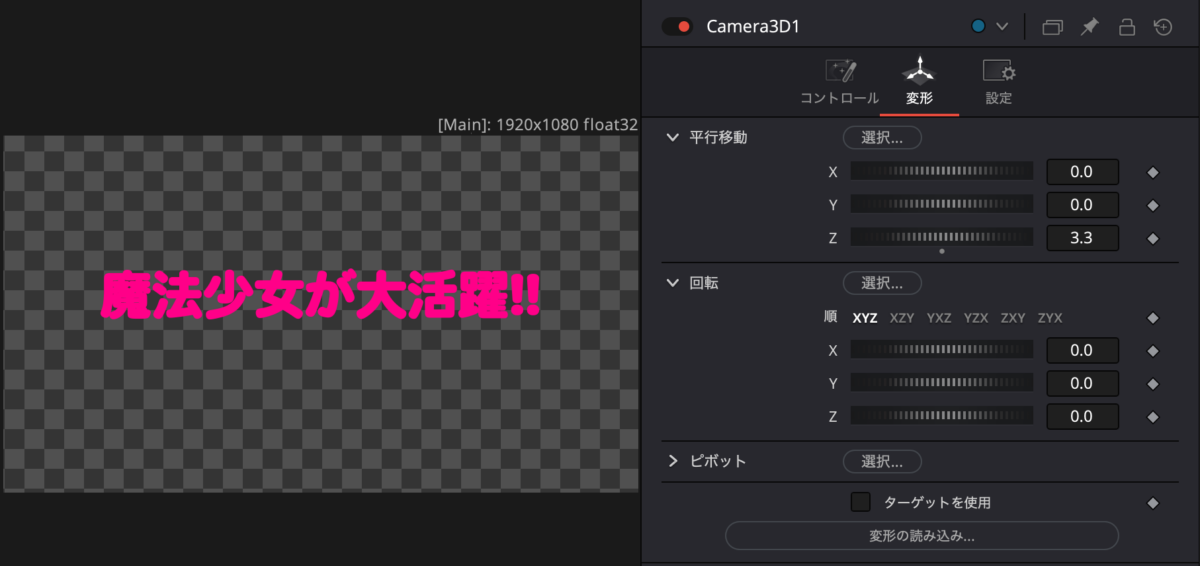Click the 回転 Z slider

coord(942,416)
